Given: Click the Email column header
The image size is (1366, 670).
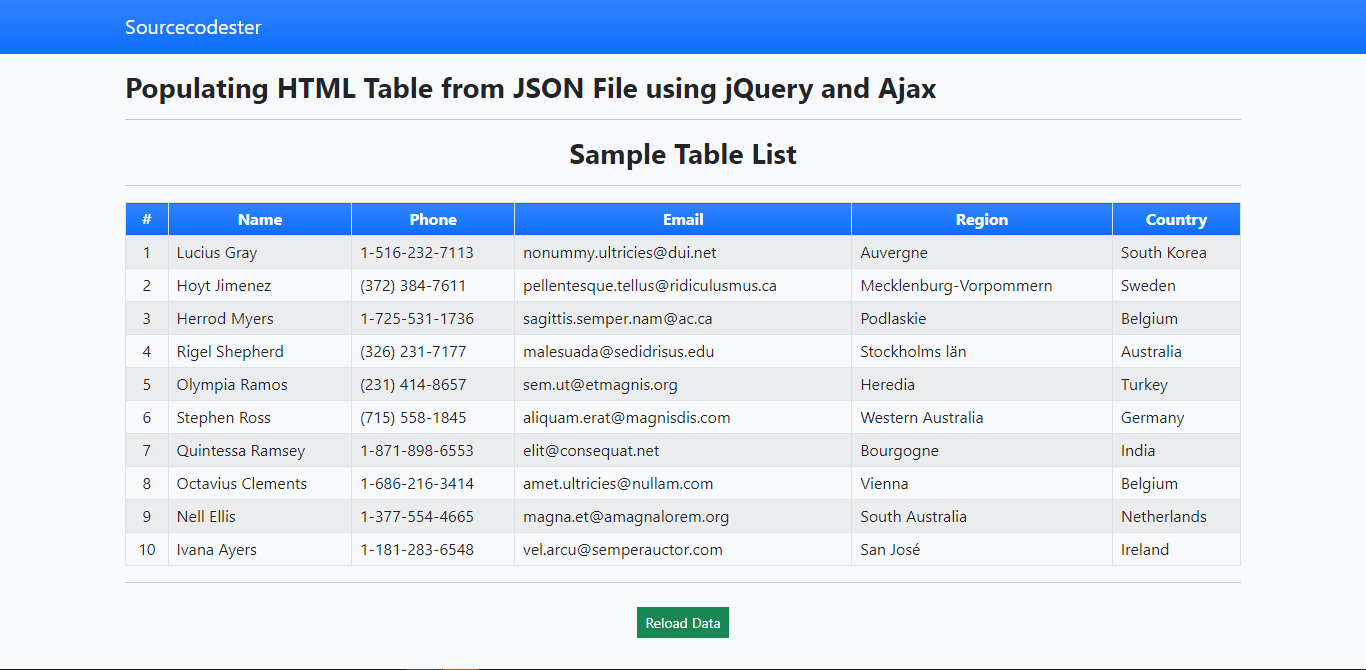Looking at the screenshot, I should pos(683,219).
